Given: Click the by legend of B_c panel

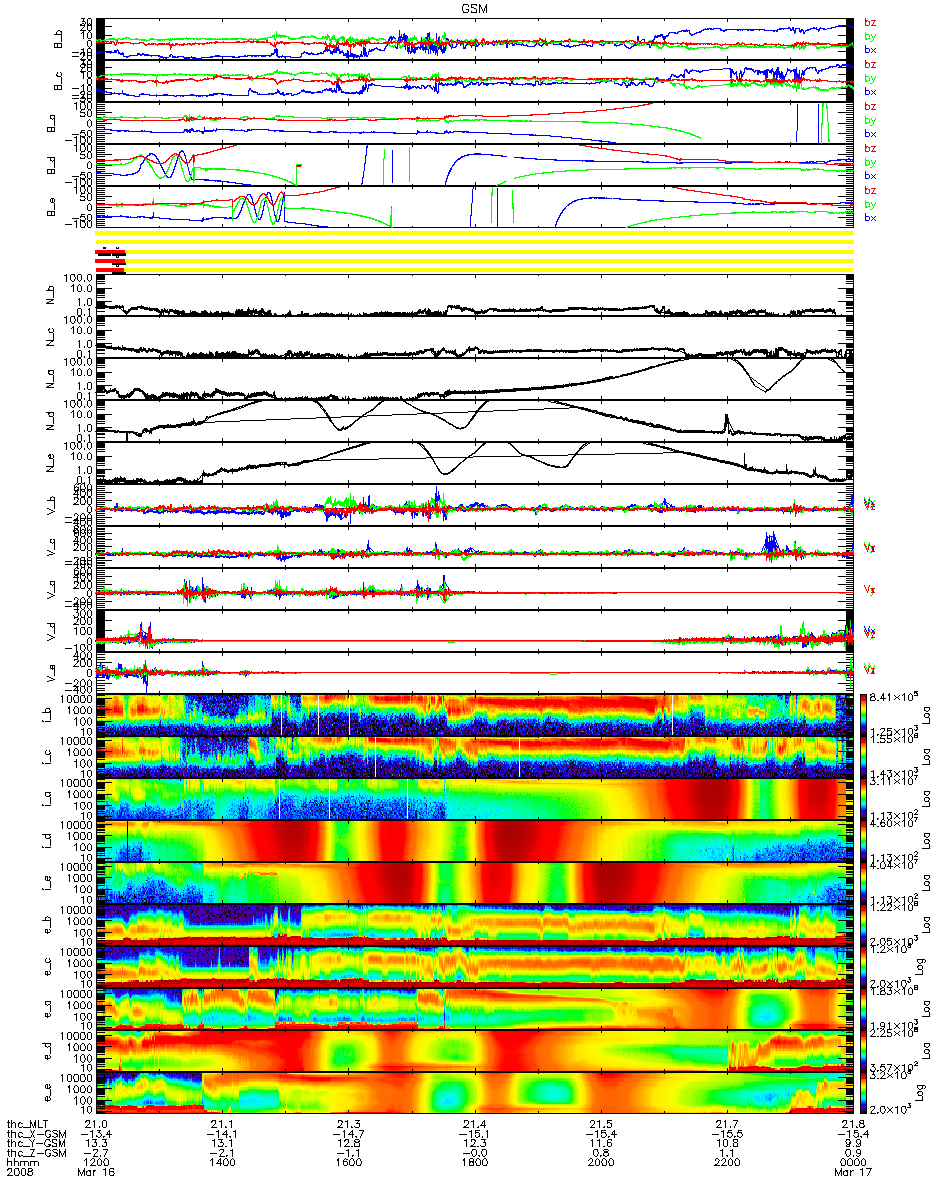Looking at the screenshot, I should pos(870,78).
